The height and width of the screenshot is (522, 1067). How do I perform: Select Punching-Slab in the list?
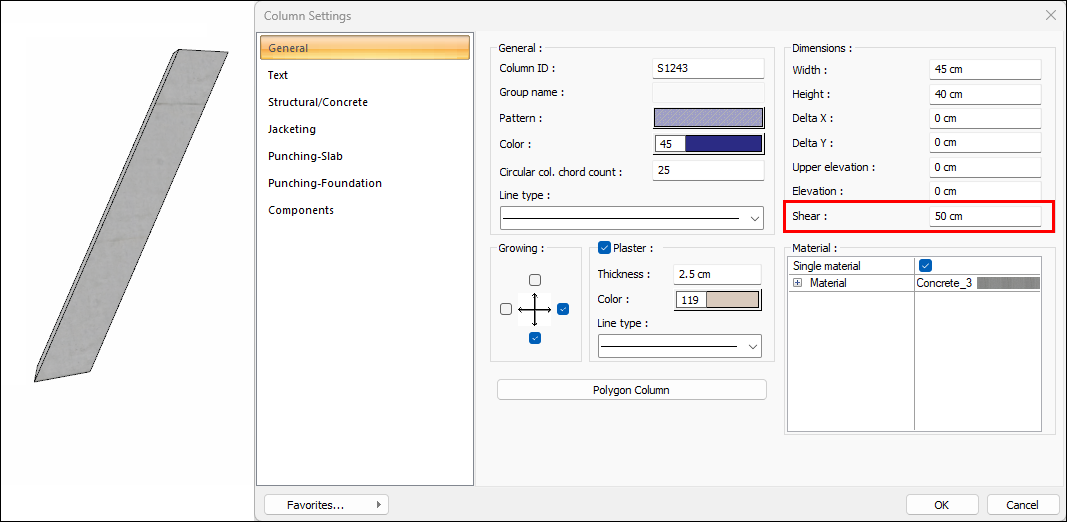tap(305, 156)
